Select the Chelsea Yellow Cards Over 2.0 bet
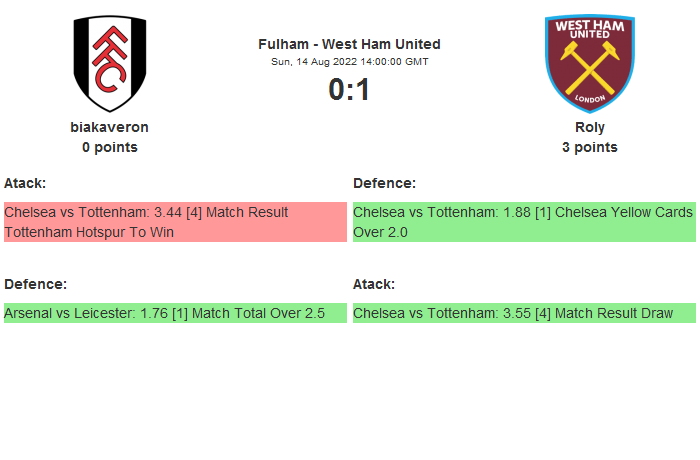 pos(524,222)
